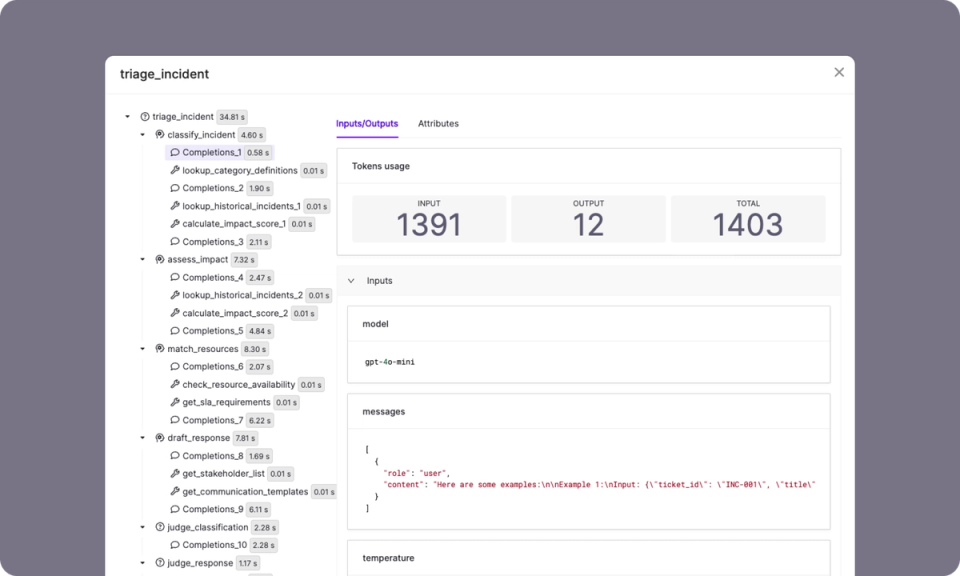Collapse the assess_impact span
The width and height of the screenshot is (960, 576).
tap(141, 259)
